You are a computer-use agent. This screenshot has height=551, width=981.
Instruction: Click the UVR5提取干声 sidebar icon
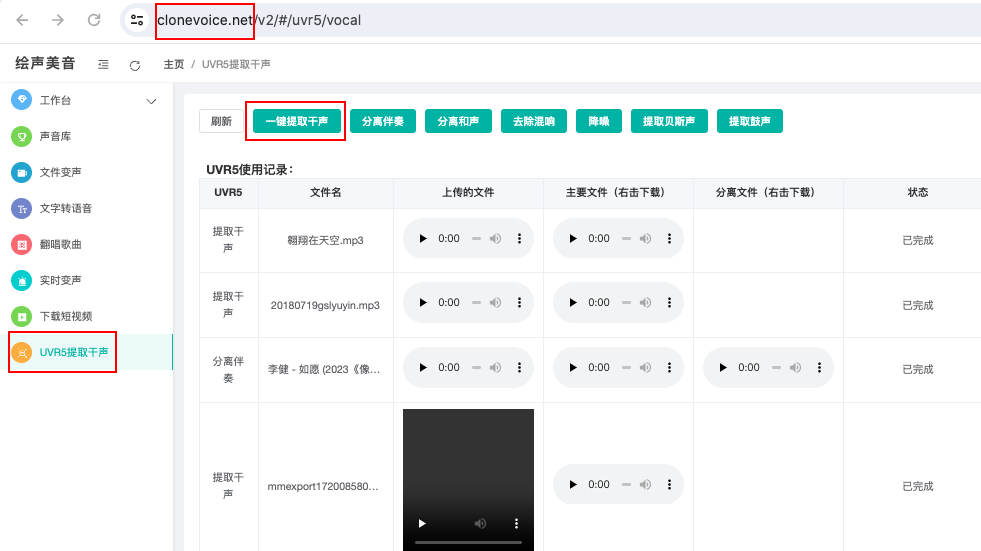click(22, 353)
